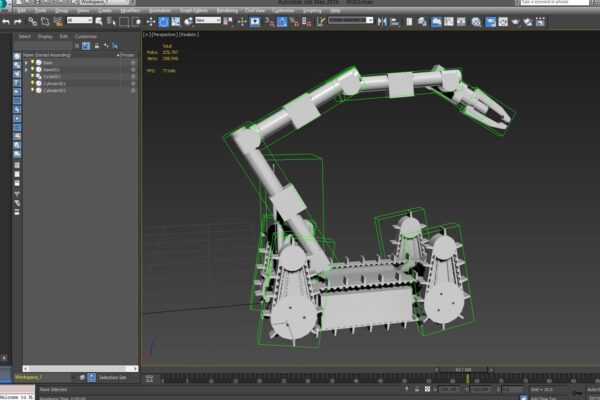Toggle the light bulb visibility of Cylinder001
Screen dimensions: 600x400
[33, 83]
